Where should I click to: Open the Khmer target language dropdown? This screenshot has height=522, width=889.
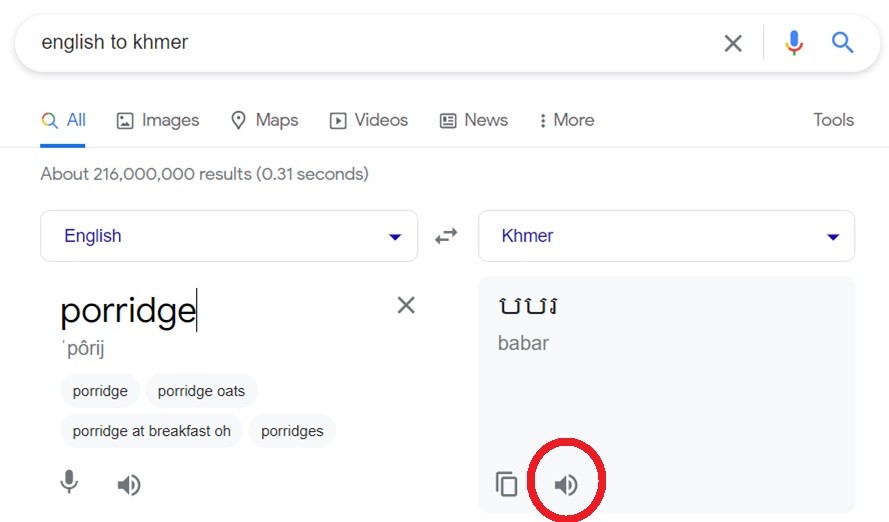coord(667,236)
